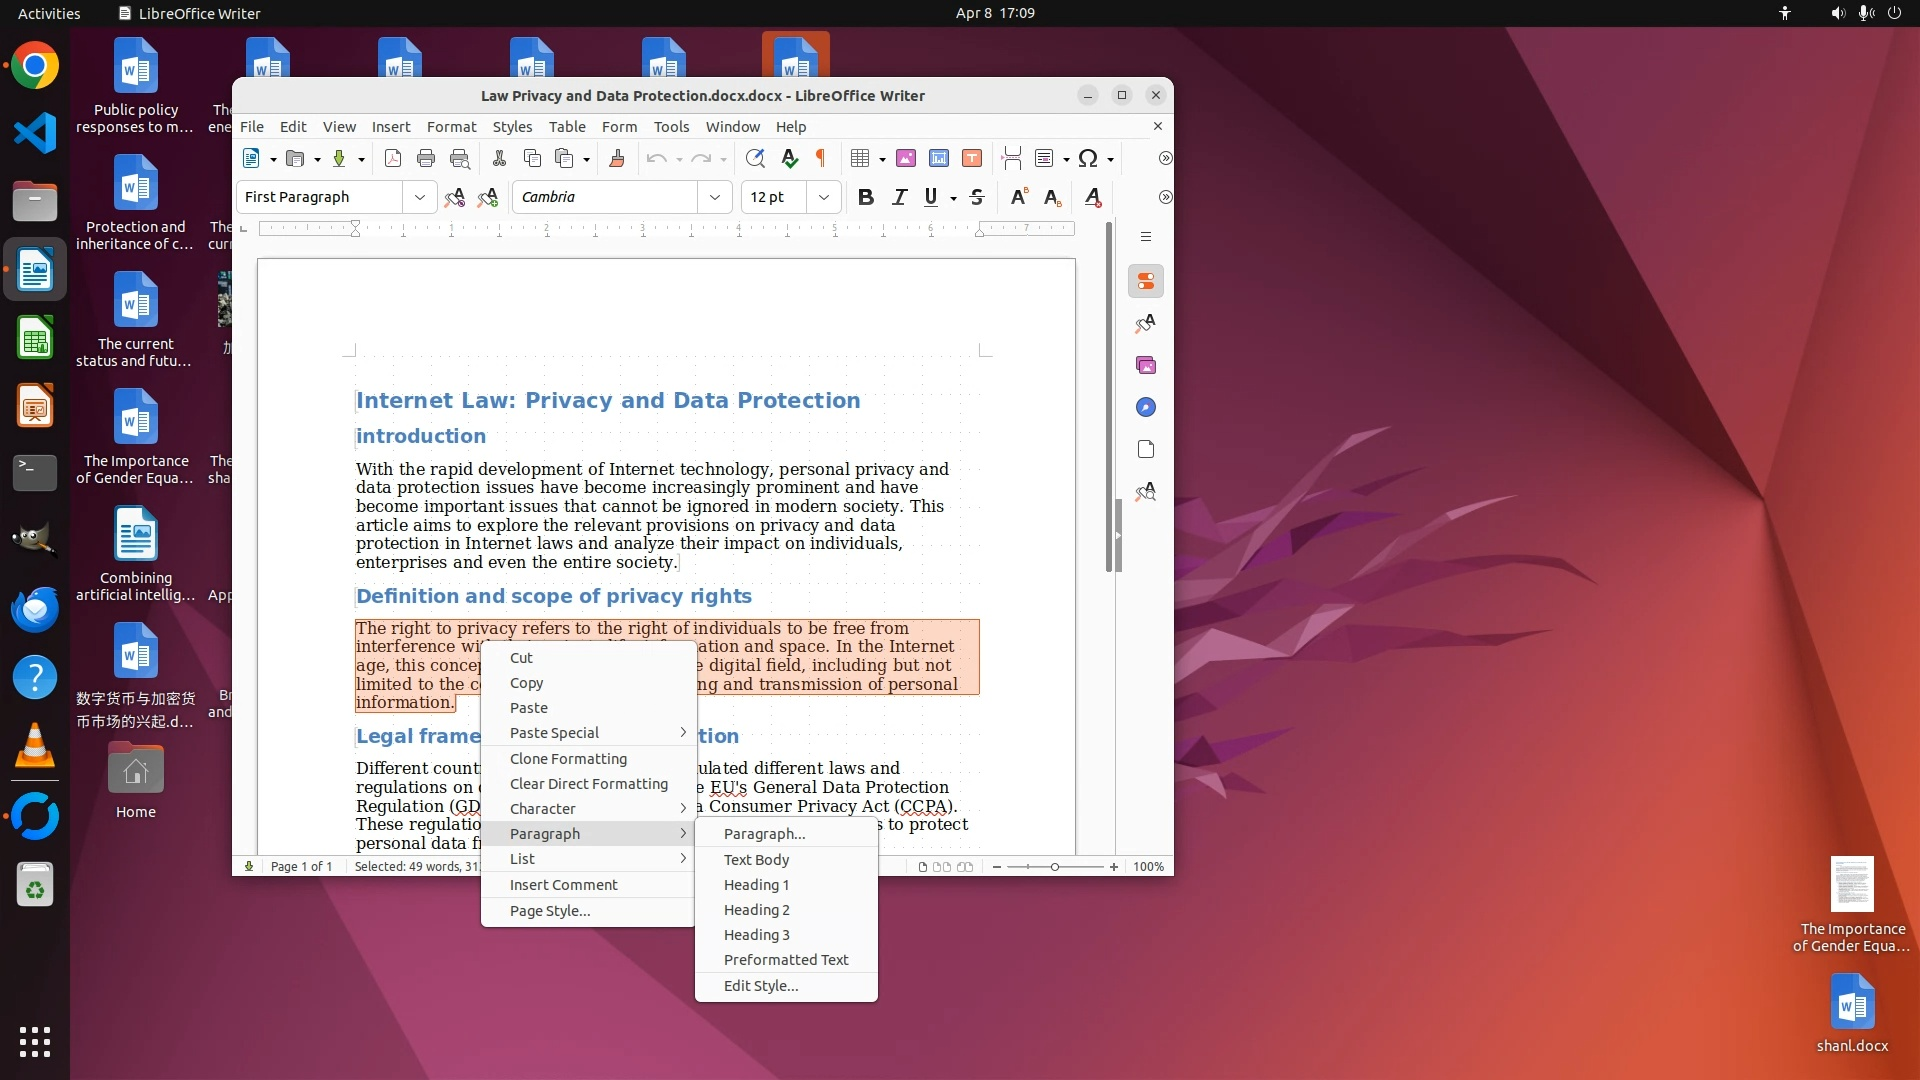Expand the font size dropdown
Screen dimensions: 1920x1080
pyautogui.click(x=824, y=197)
